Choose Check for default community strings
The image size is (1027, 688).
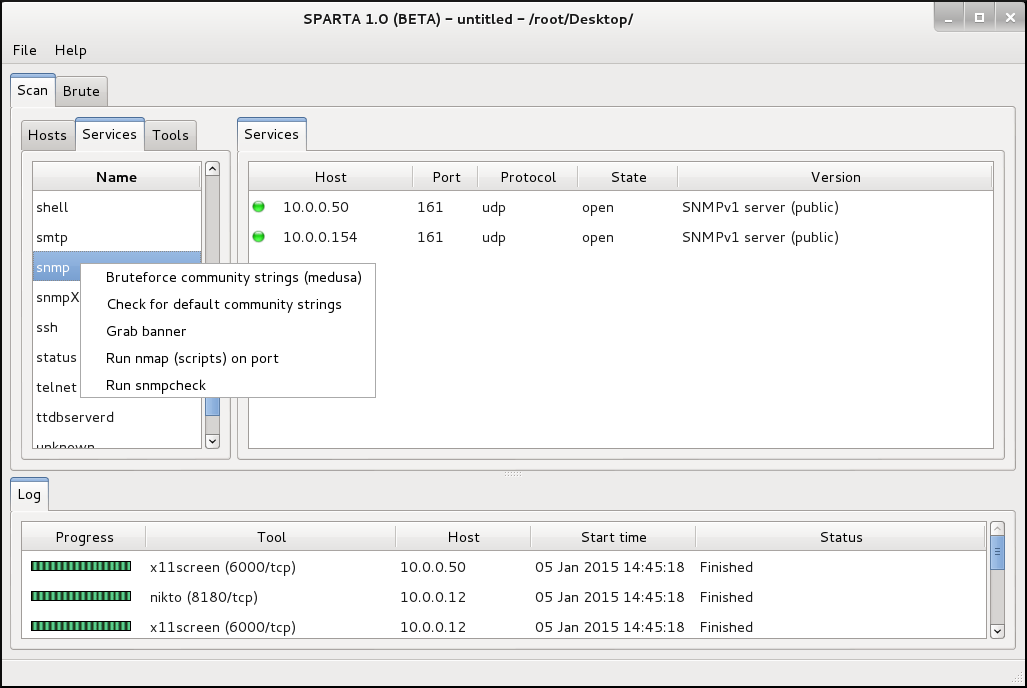pos(223,304)
